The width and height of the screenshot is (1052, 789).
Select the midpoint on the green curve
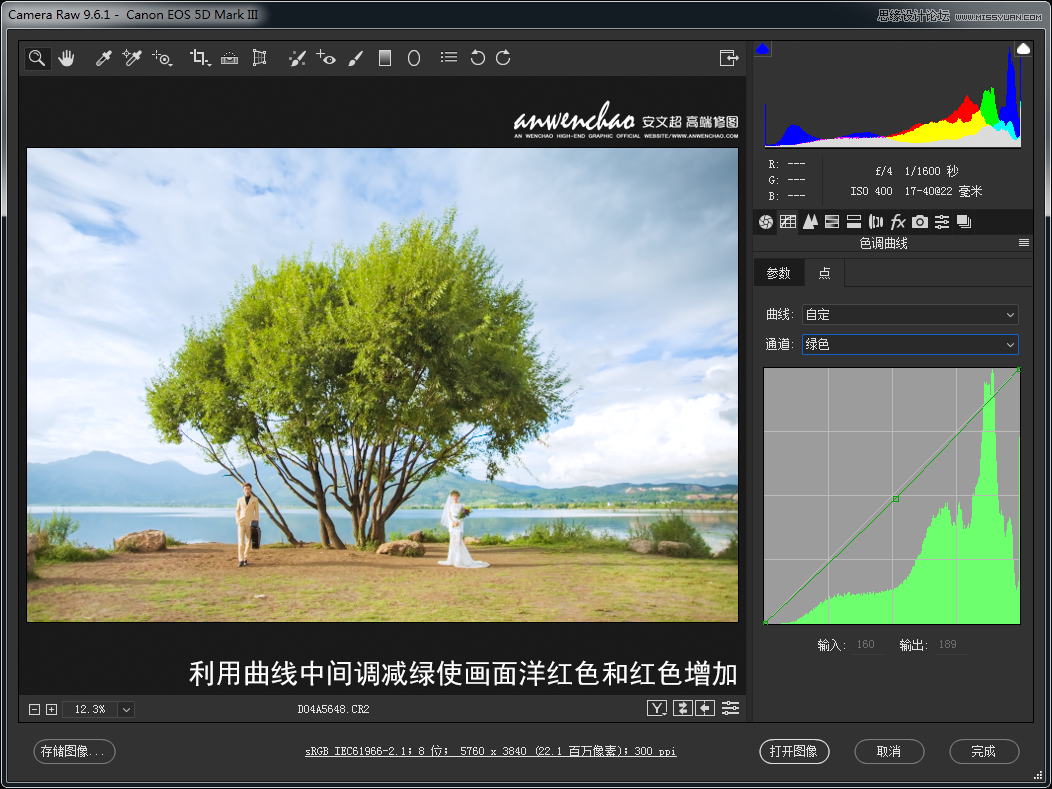point(896,499)
